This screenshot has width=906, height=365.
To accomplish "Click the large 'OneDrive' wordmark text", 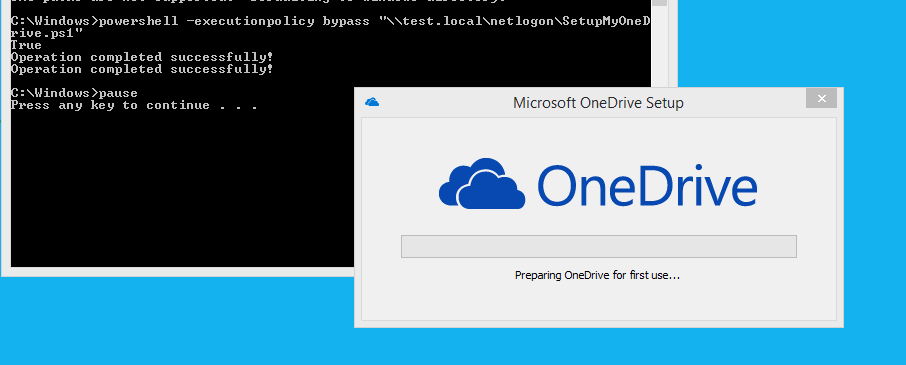I will (x=647, y=186).
